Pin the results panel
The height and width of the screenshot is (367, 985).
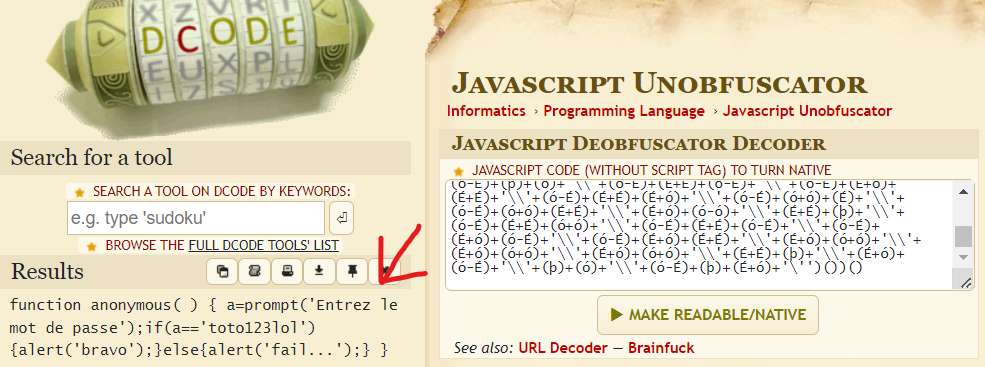(352, 271)
